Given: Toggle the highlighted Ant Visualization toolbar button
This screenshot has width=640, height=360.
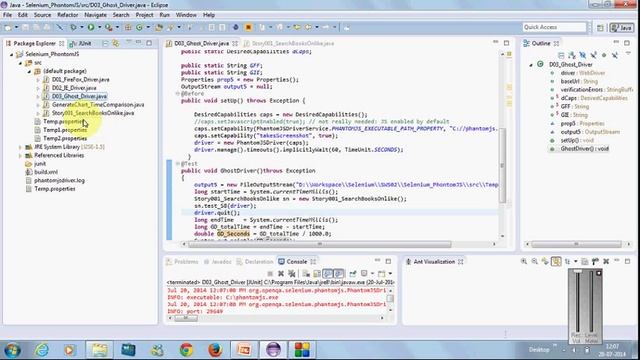Looking at the screenshot, I should coord(556,261).
